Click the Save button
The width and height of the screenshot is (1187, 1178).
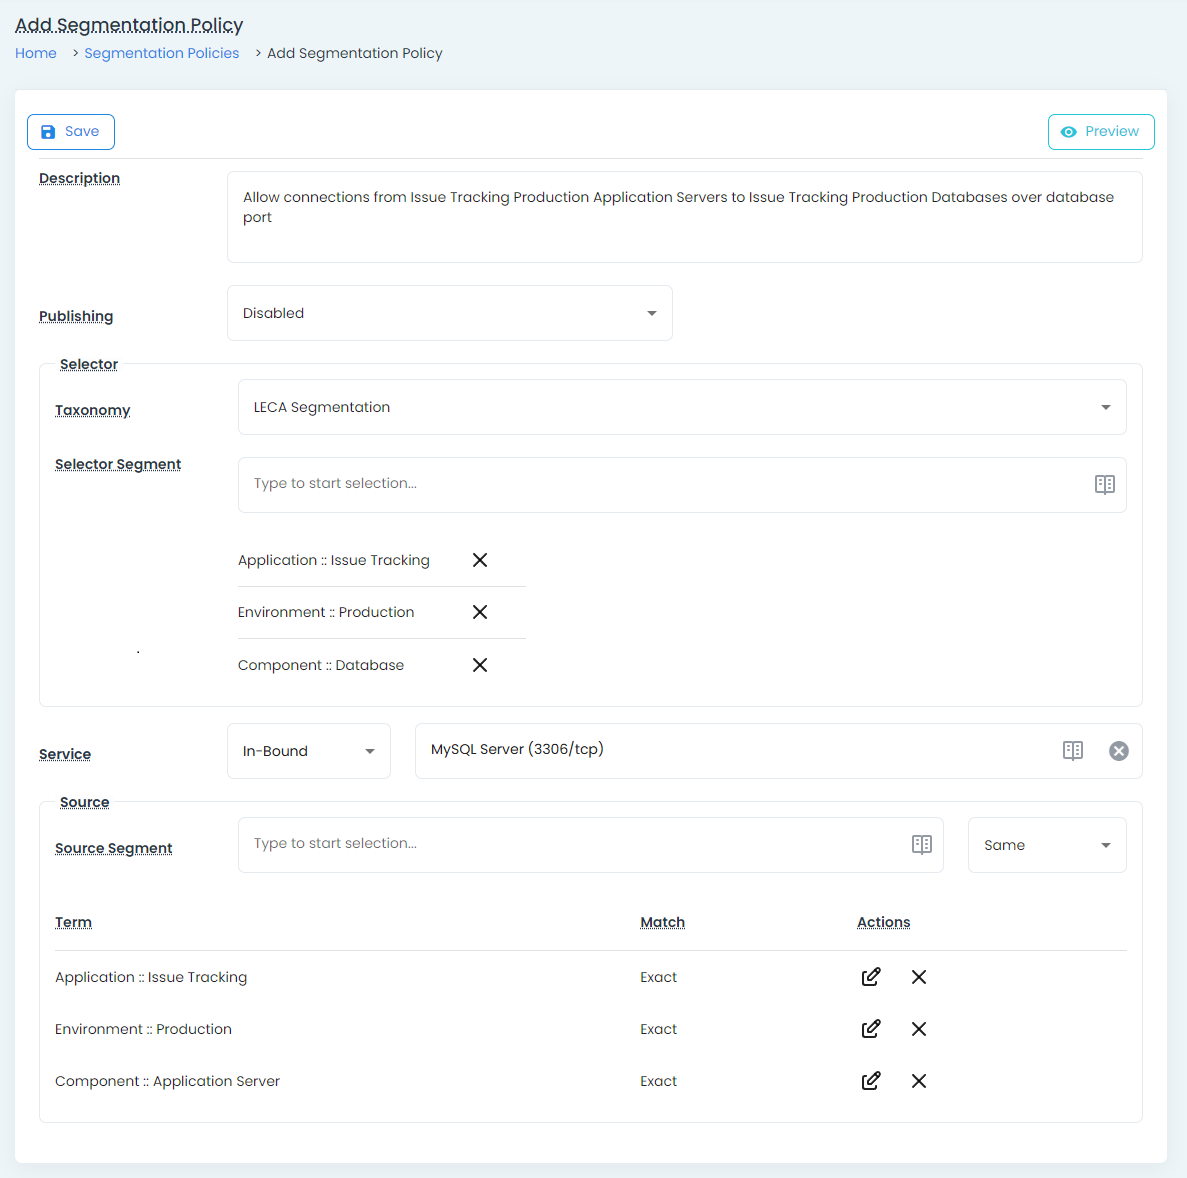pos(71,132)
